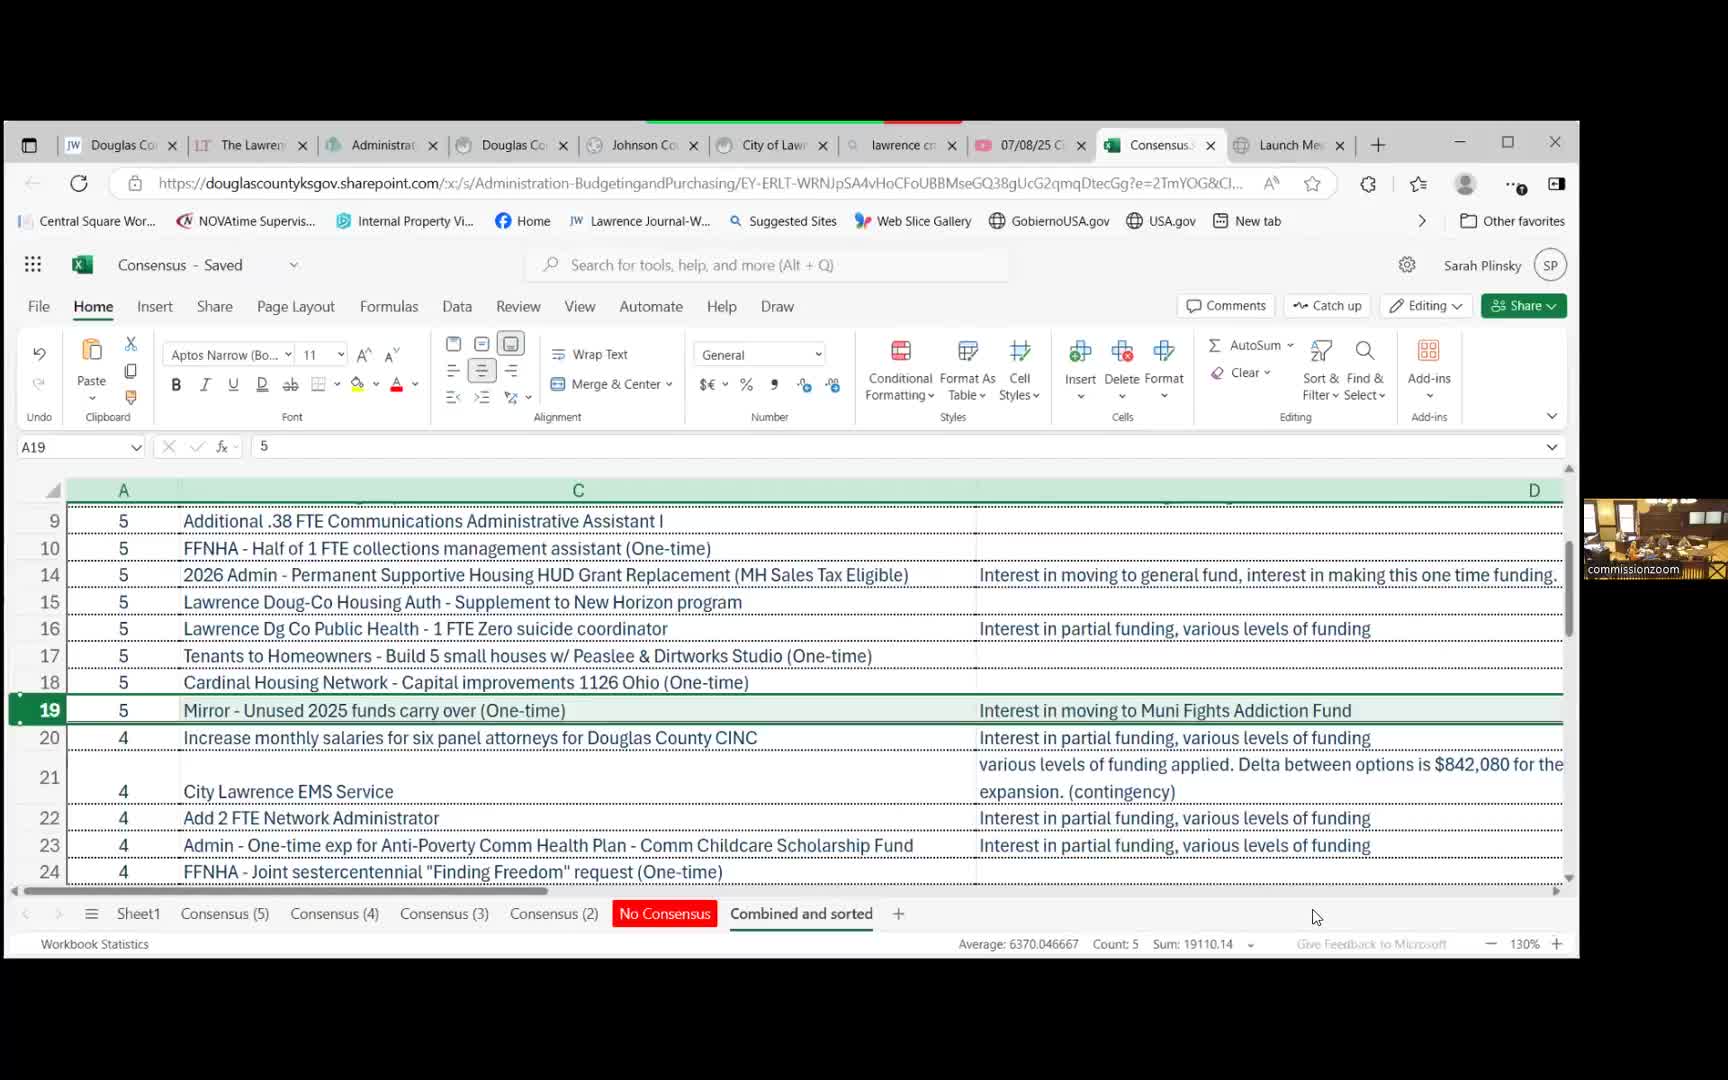Toggle Italic formatting

205,385
